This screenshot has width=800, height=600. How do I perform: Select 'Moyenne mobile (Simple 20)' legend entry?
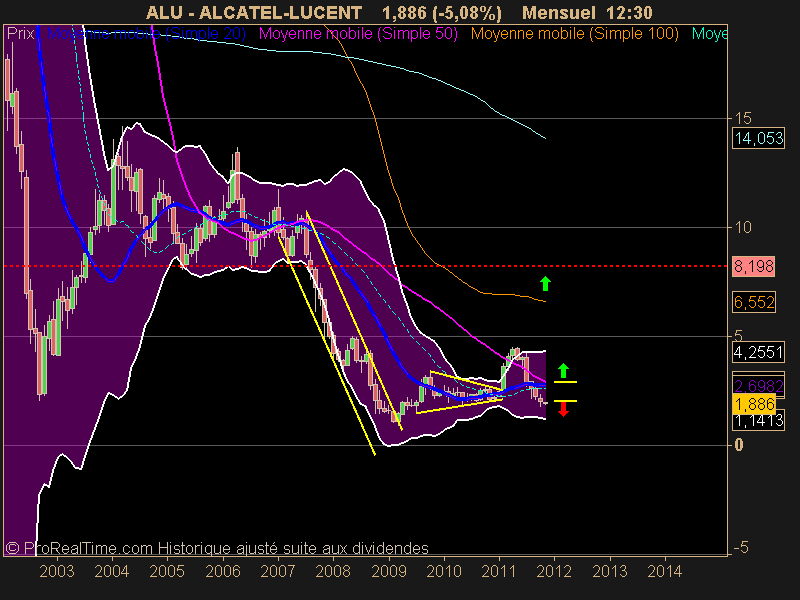point(146,34)
